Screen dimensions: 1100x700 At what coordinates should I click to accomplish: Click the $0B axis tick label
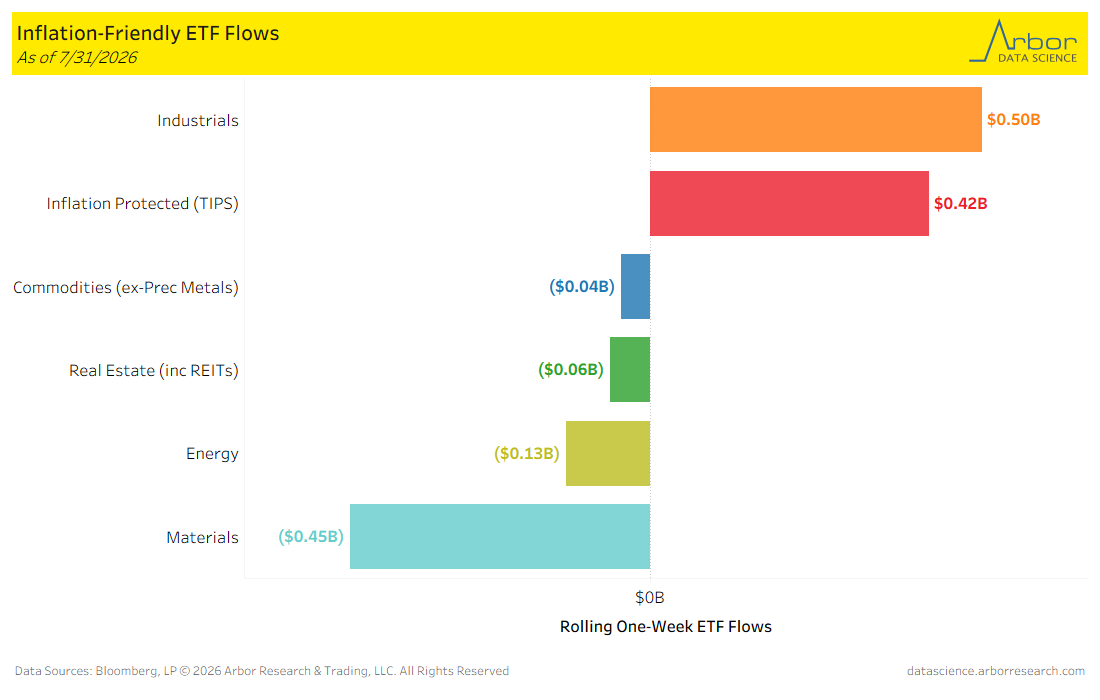(x=650, y=598)
